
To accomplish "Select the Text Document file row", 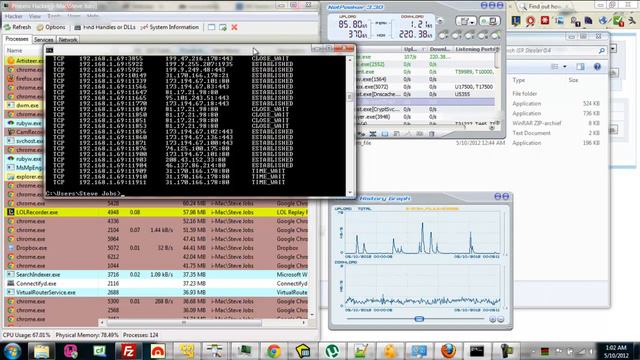I will [556, 133].
